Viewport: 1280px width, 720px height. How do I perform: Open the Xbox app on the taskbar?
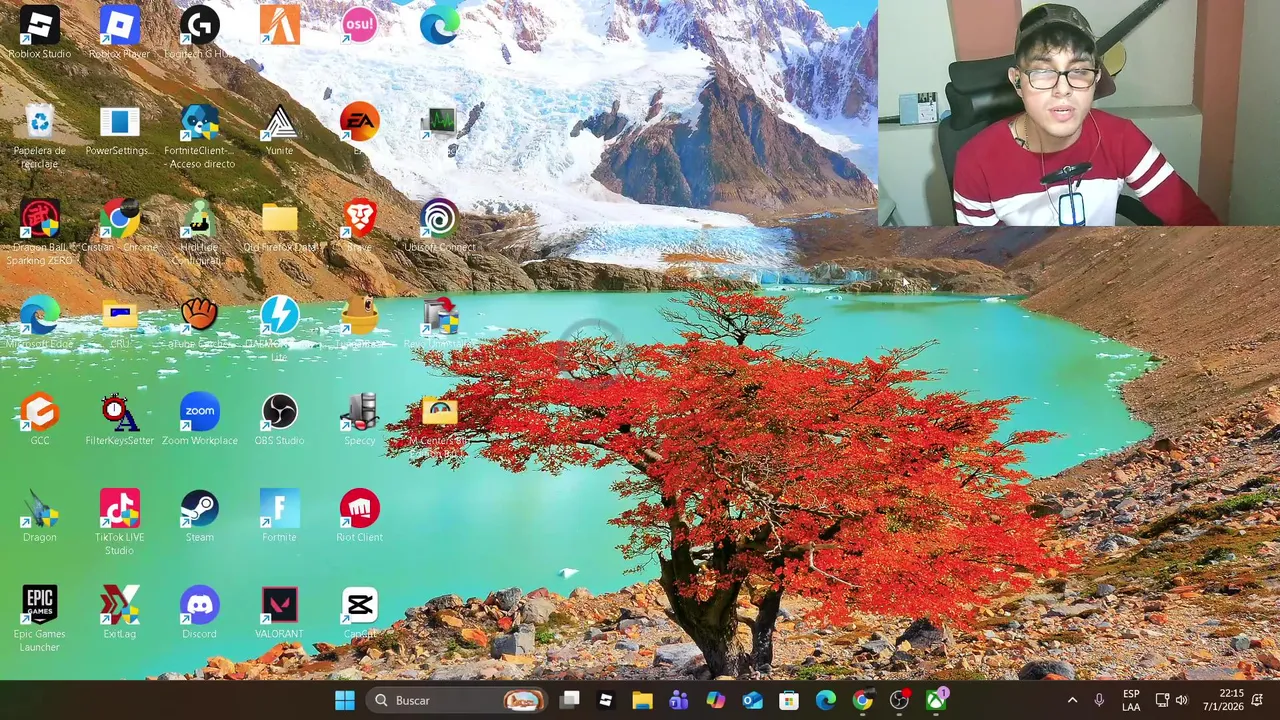coord(936,700)
